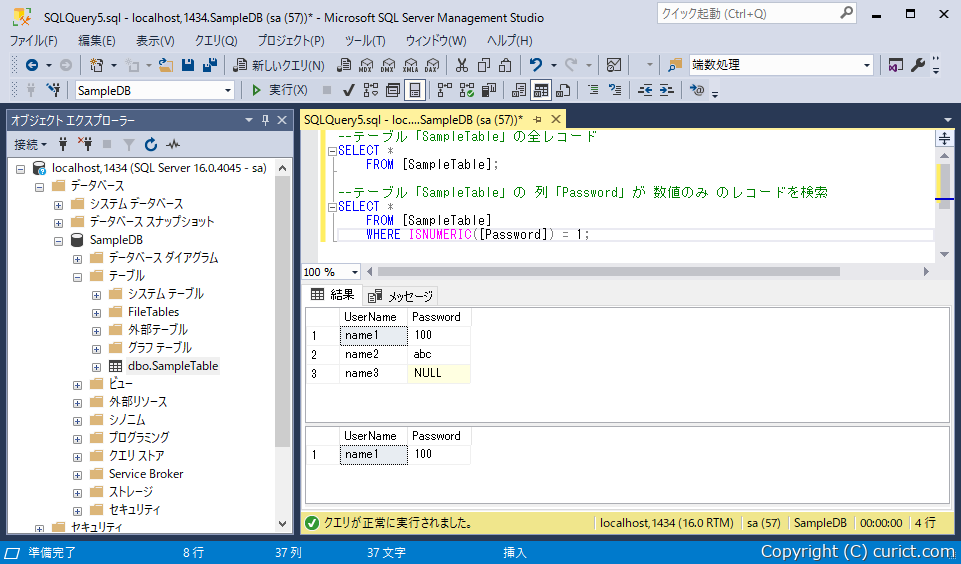This screenshot has width=961, height=564.
Task: Click the MDX query icon
Action: pos(367,65)
